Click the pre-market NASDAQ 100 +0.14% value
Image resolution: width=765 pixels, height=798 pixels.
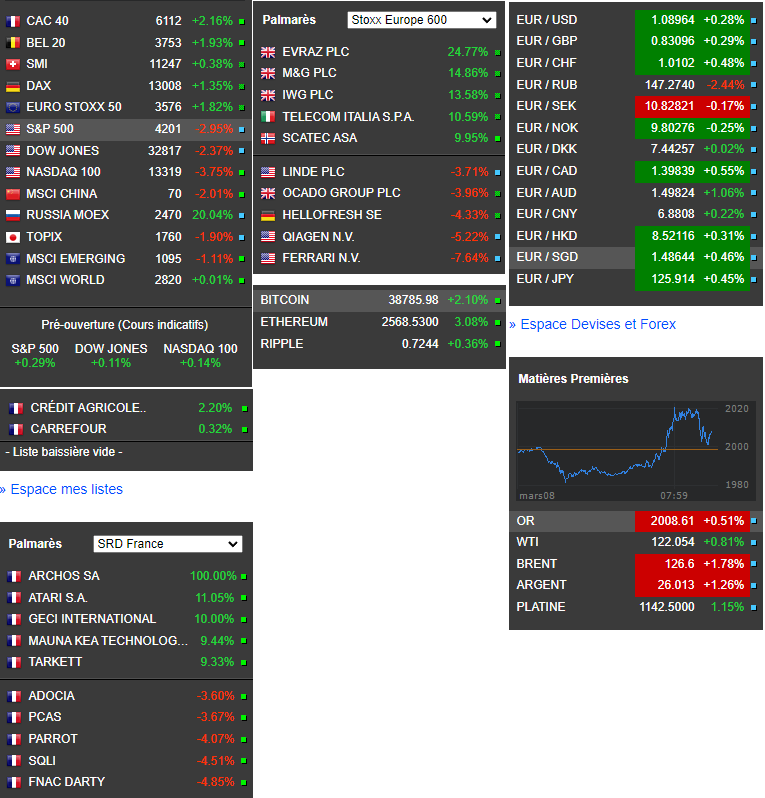[x=200, y=363]
